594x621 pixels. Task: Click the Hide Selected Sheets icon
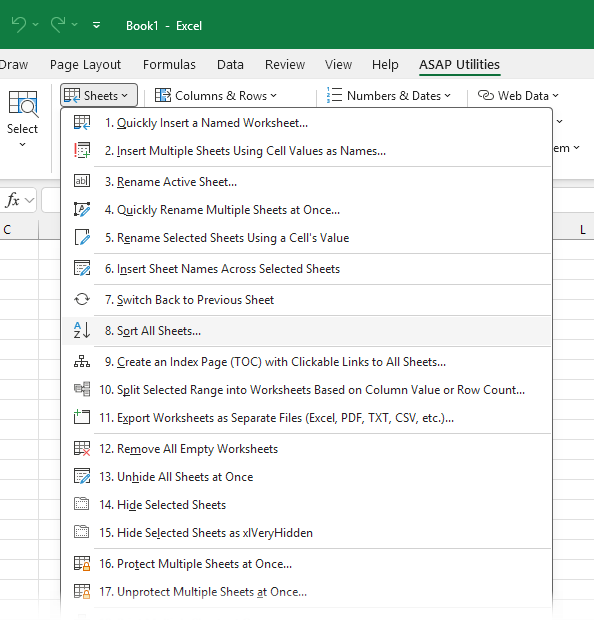click(82, 504)
